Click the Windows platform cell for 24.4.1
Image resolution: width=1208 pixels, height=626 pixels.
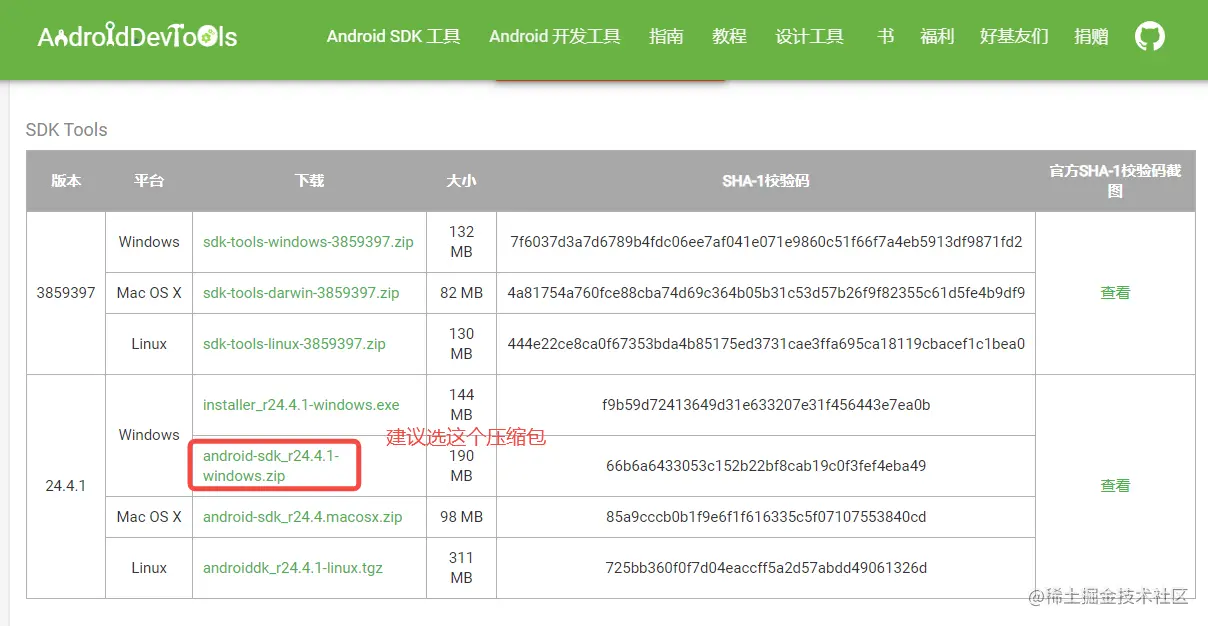point(149,435)
